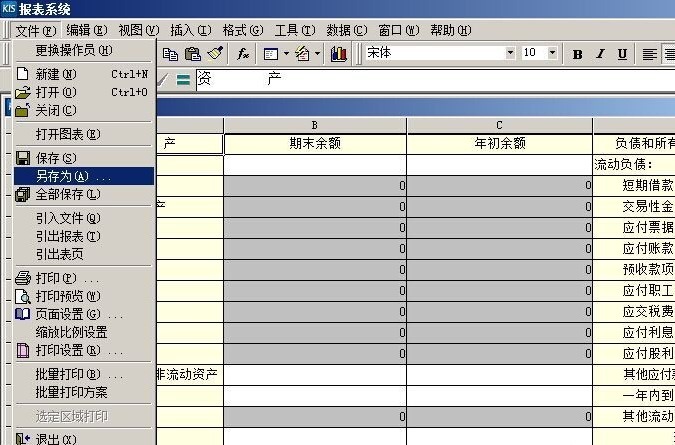This screenshot has height=445, width=675.
Task: Click the 流动负债： cell
Action: point(634,164)
